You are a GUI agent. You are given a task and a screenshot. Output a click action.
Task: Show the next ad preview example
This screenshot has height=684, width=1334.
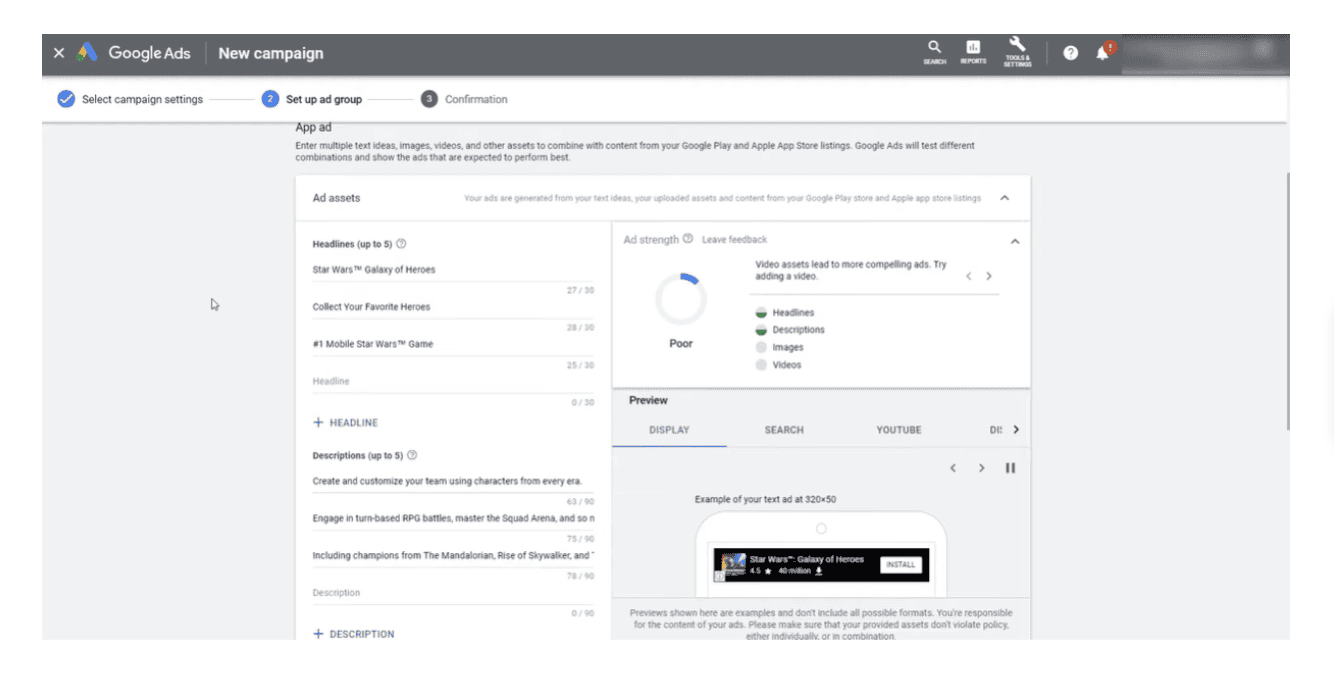pyautogui.click(x=982, y=468)
